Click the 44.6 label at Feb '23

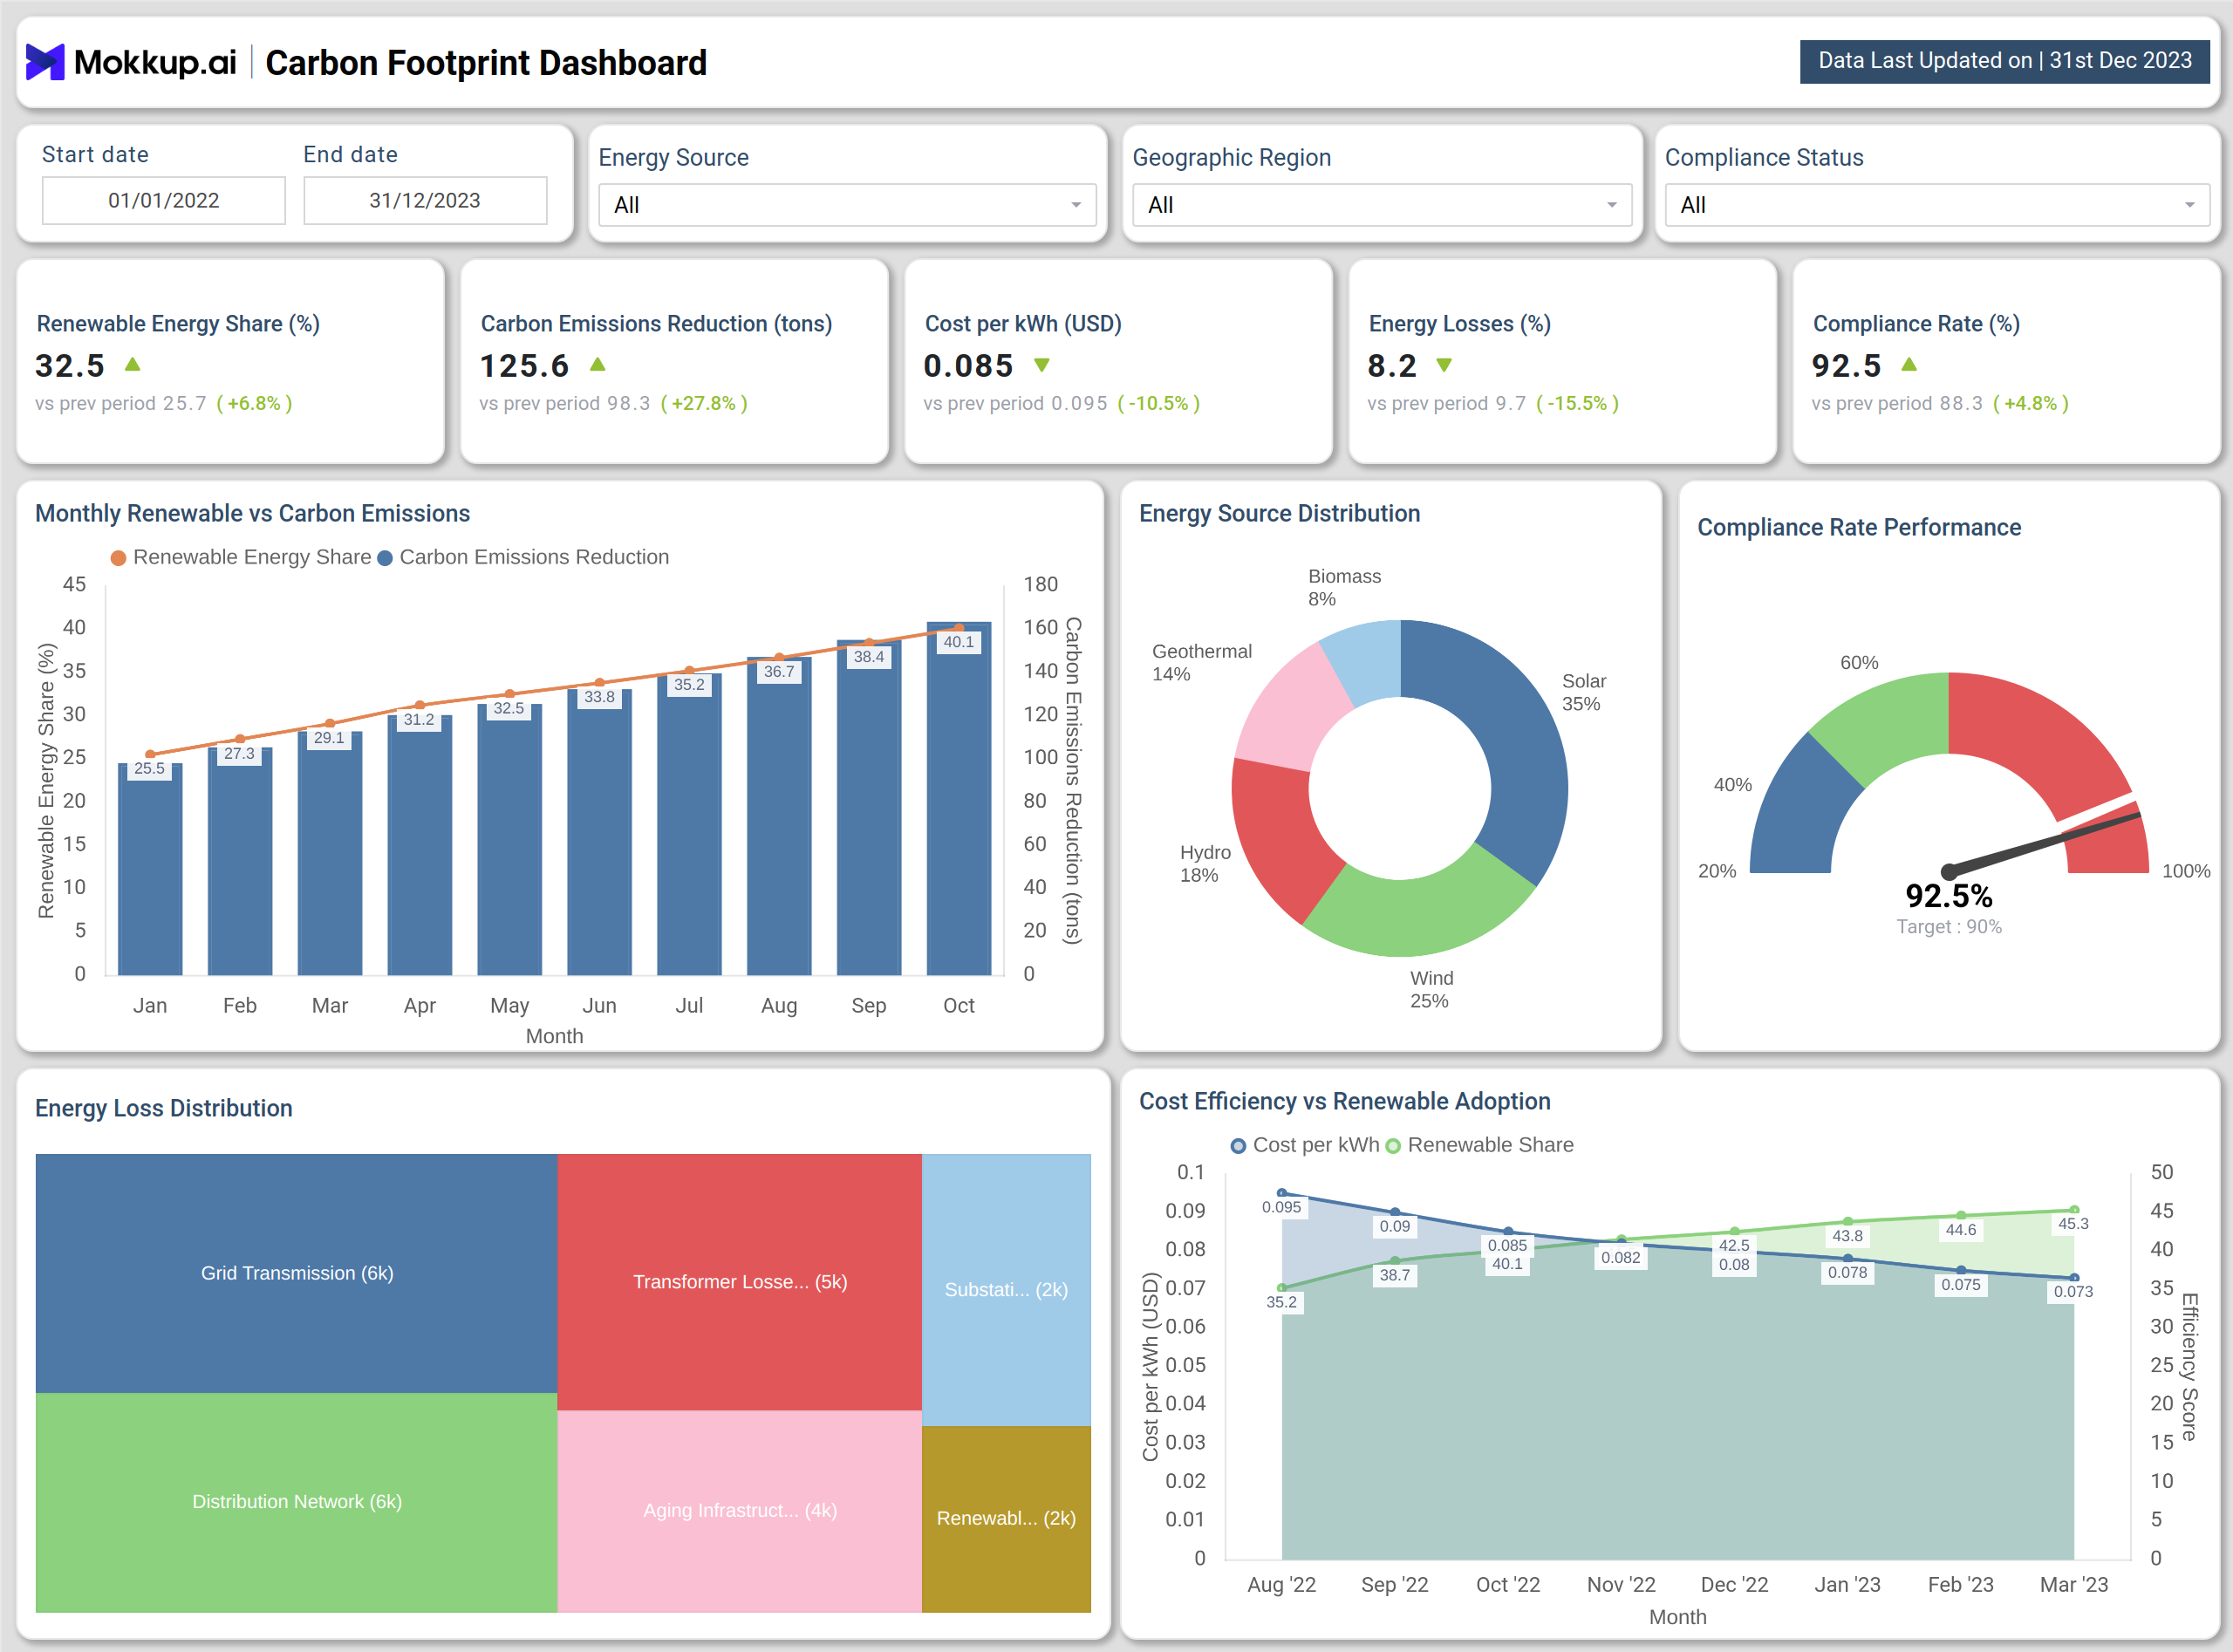pos(1960,1230)
